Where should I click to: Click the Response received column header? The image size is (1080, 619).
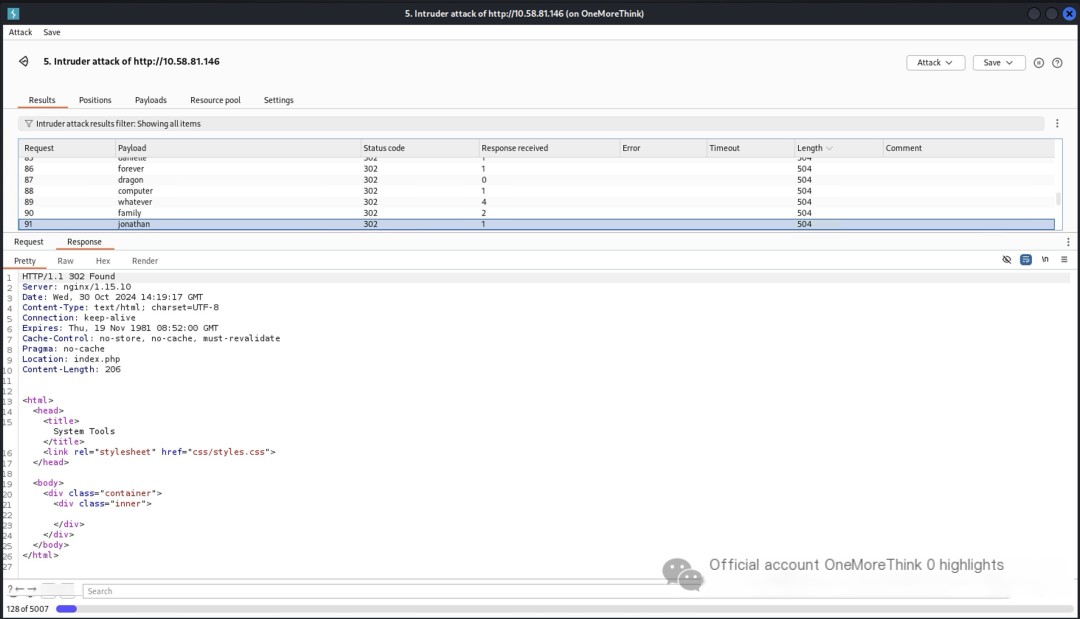pyautogui.click(x=549, y=148)
